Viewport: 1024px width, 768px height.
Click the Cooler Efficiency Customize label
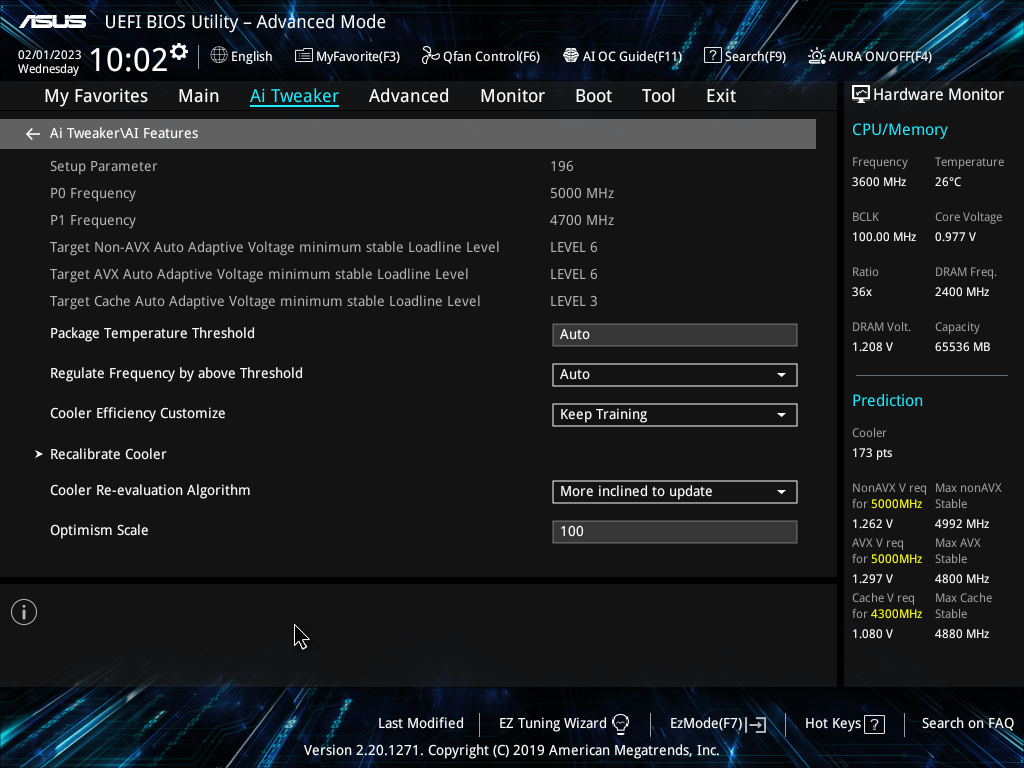(x=138, y=413)
